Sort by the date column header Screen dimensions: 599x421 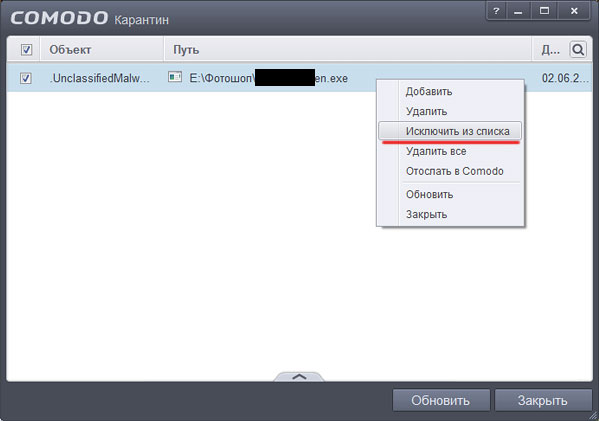tap(550, 49)
